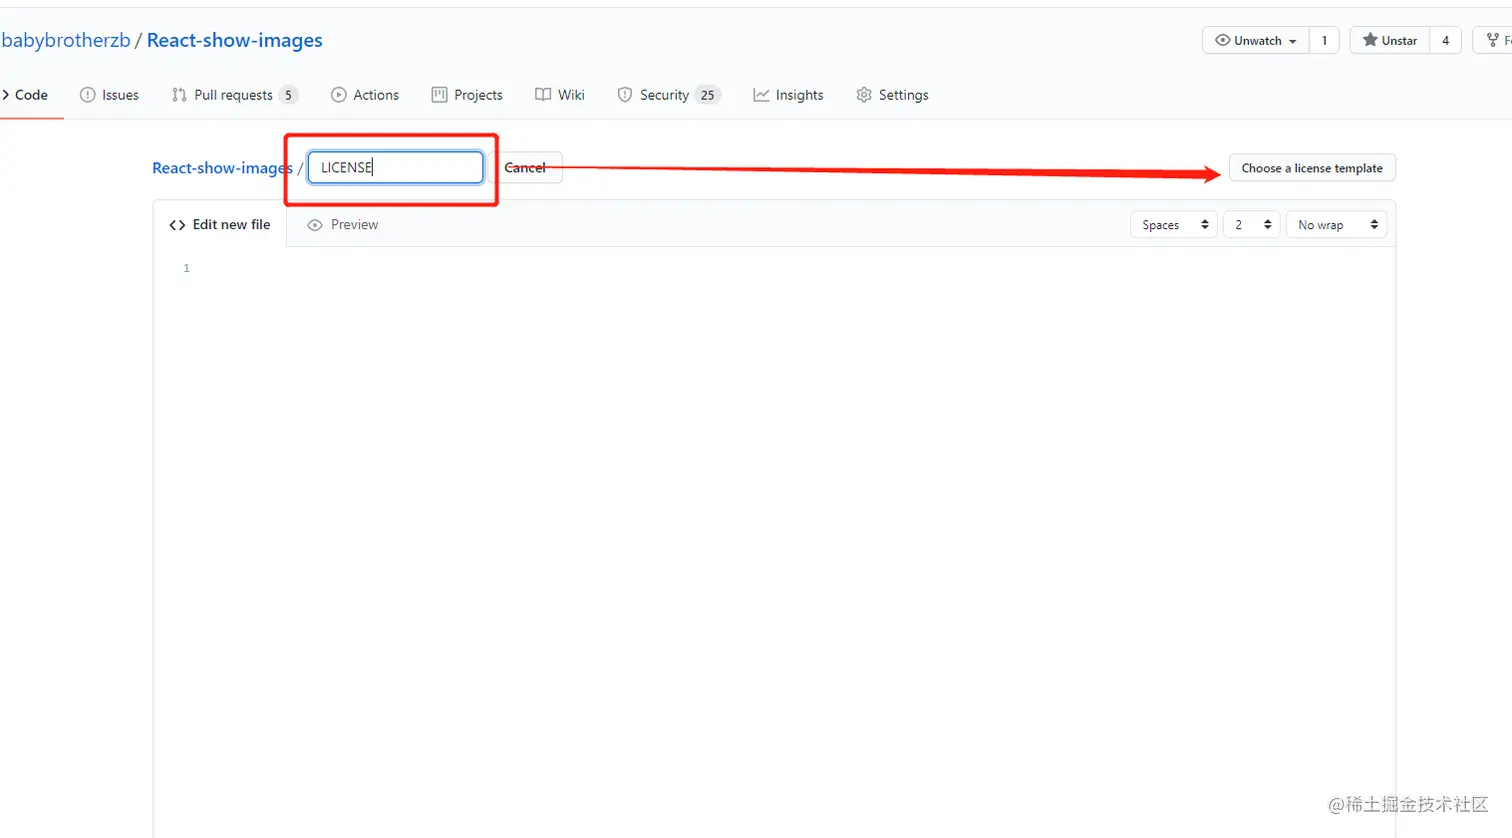
Task: Click the Settings gear icon
Action: click(x=864, y=95)
